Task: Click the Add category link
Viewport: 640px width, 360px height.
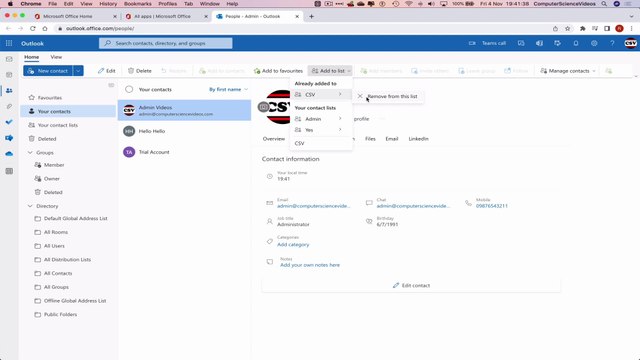Action: 293,244
